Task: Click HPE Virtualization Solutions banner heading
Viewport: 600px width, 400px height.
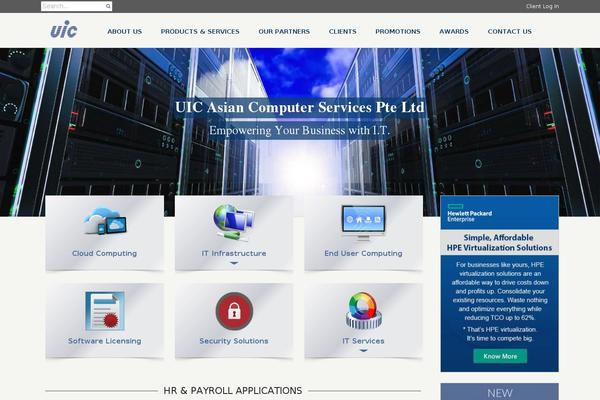Action: (499, 243)
